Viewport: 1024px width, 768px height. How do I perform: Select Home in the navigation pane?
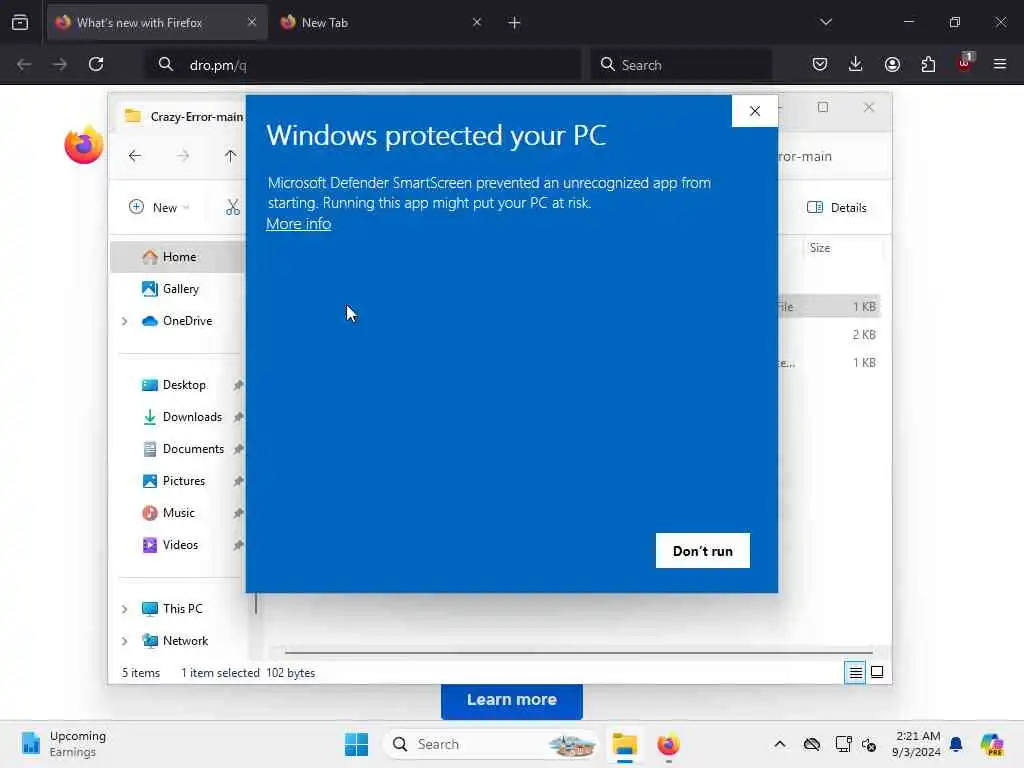(x=178, y=257)
